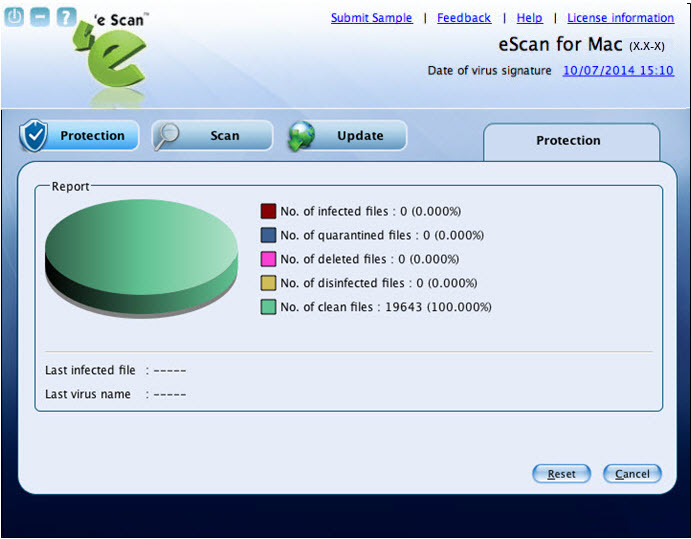Click the virus signature date link
Screen dimensions: 691x539
(618, 71)
